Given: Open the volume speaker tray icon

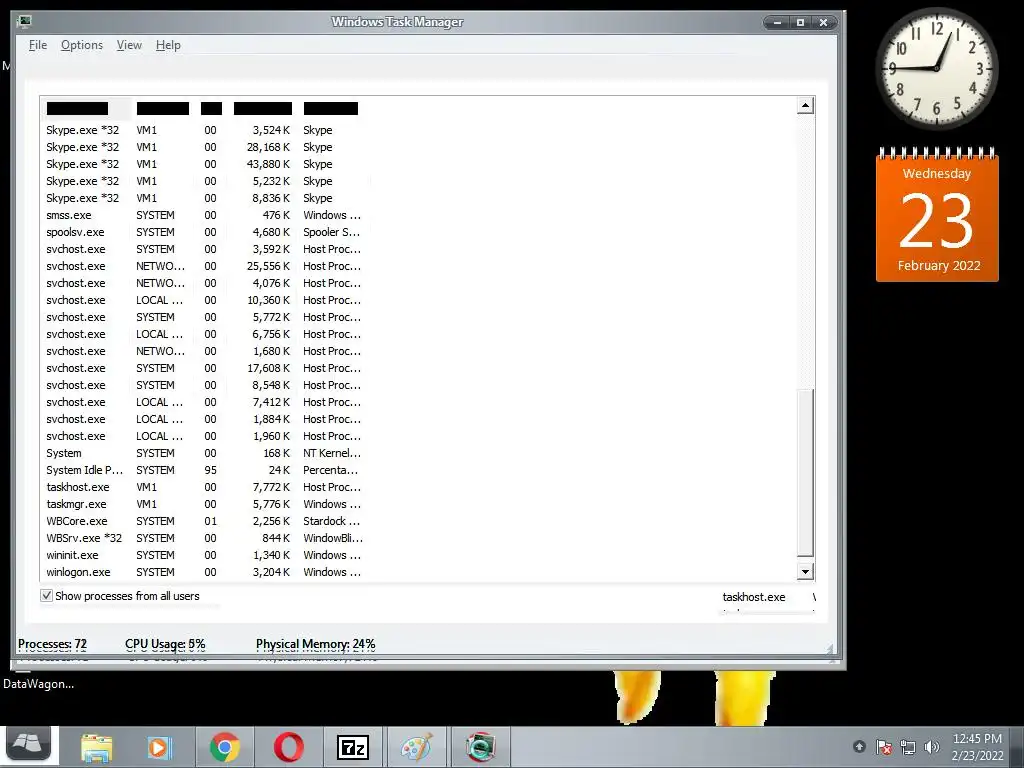Looking at the screenshot, I should [x=932, y=746].
